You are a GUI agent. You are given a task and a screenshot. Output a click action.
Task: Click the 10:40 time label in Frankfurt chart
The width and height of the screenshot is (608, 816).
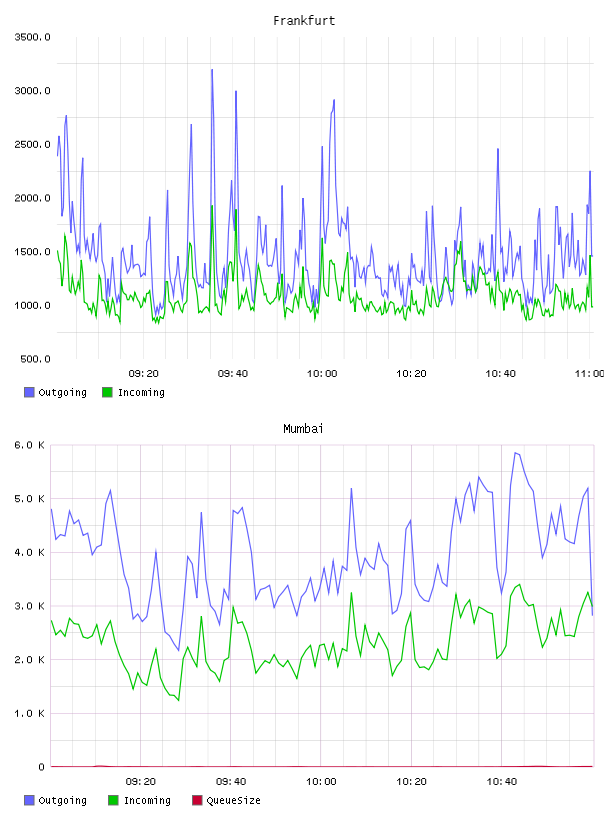click(x=500, y=374)
